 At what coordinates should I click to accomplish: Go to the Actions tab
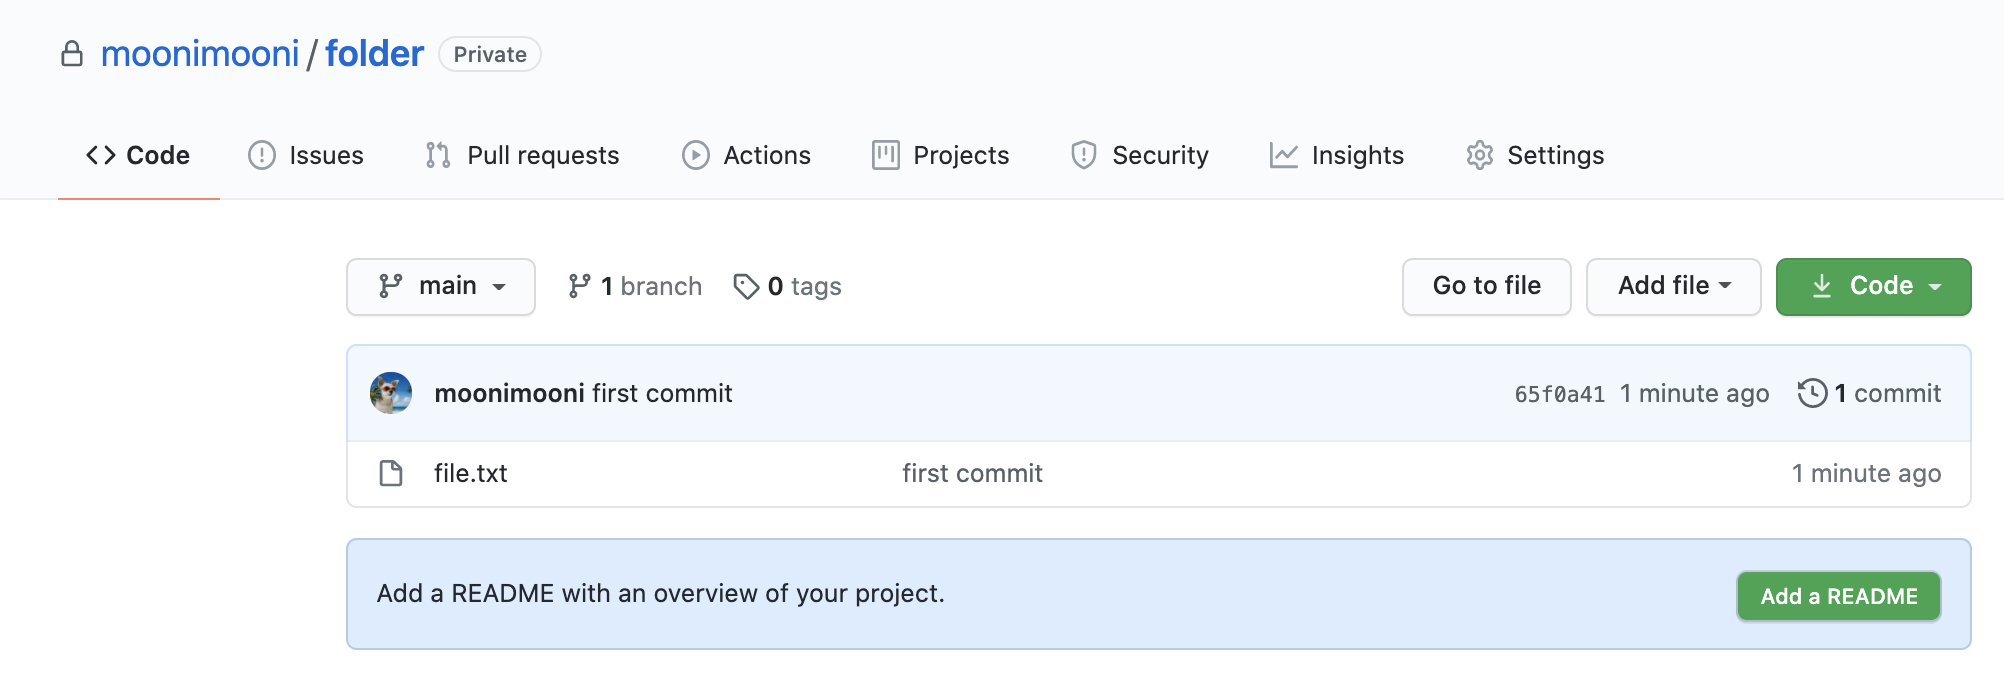[746, 155]
